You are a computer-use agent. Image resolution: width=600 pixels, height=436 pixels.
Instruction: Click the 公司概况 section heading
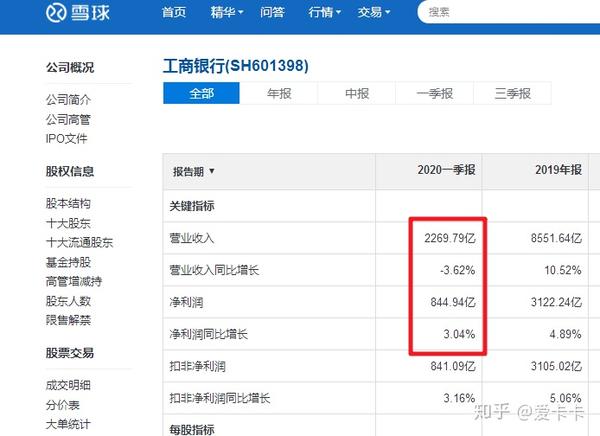(70, 67)
